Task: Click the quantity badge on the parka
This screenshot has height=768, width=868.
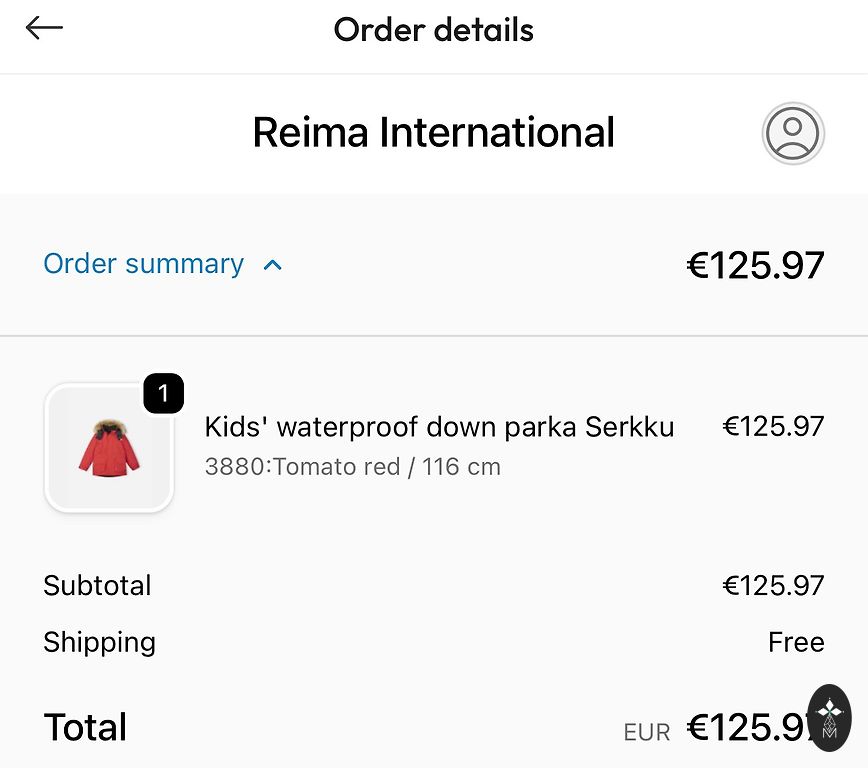Action: click(x=163, y=393)
